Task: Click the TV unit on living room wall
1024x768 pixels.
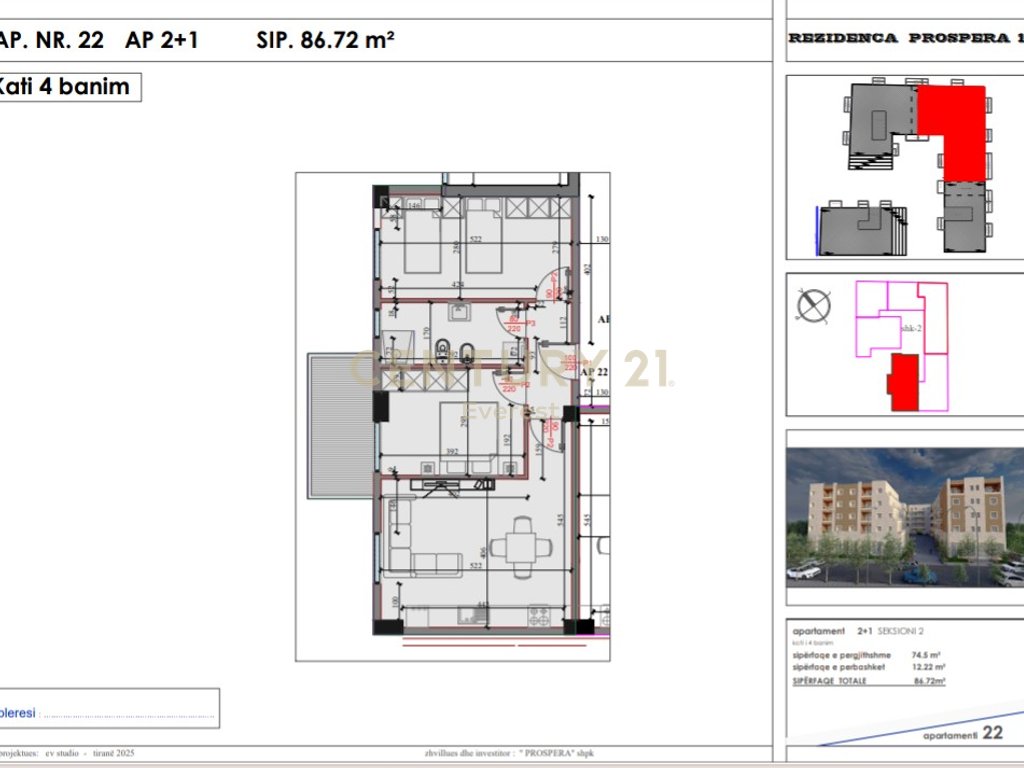Action: (455, 485)
